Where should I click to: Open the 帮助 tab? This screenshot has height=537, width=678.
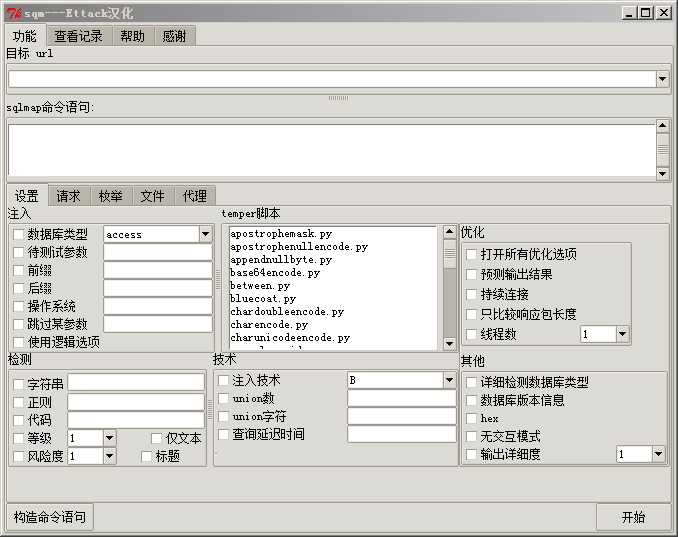[x=132, y=36]
